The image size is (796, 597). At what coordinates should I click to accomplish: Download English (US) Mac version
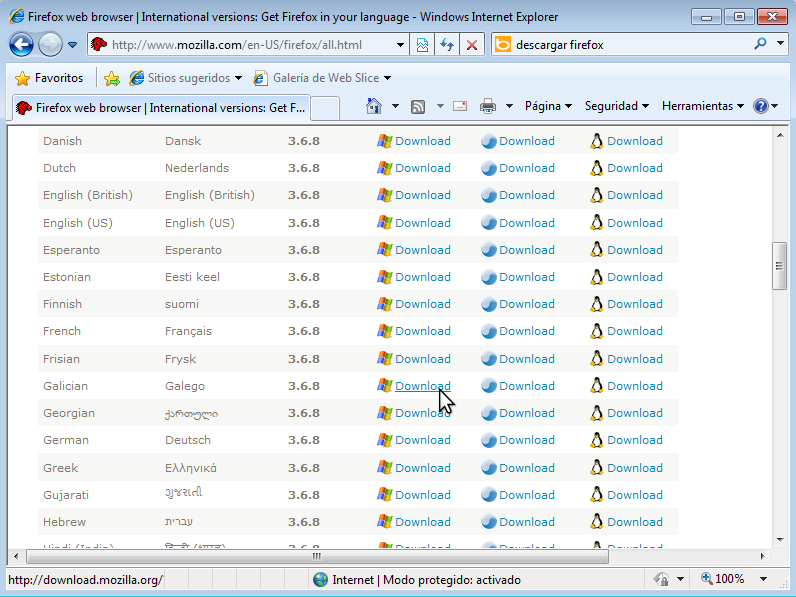pos(527,223)
